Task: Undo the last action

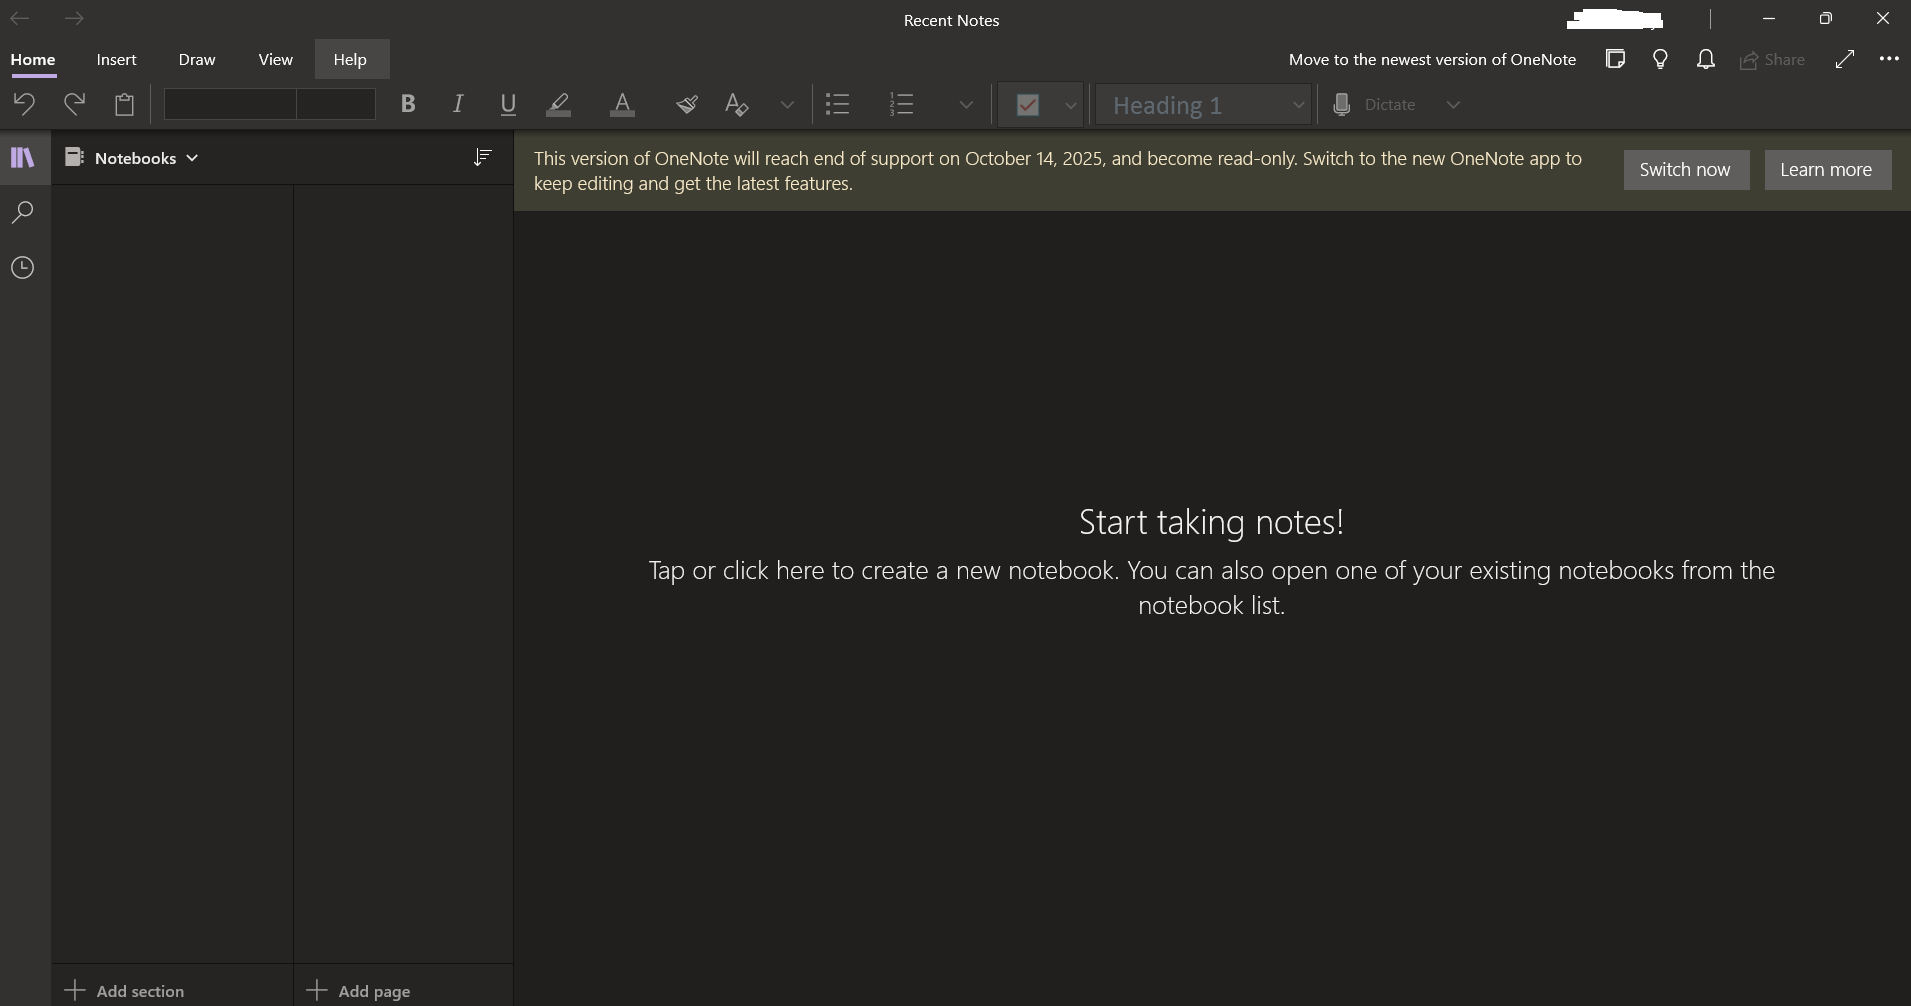Action: point(24,104)
